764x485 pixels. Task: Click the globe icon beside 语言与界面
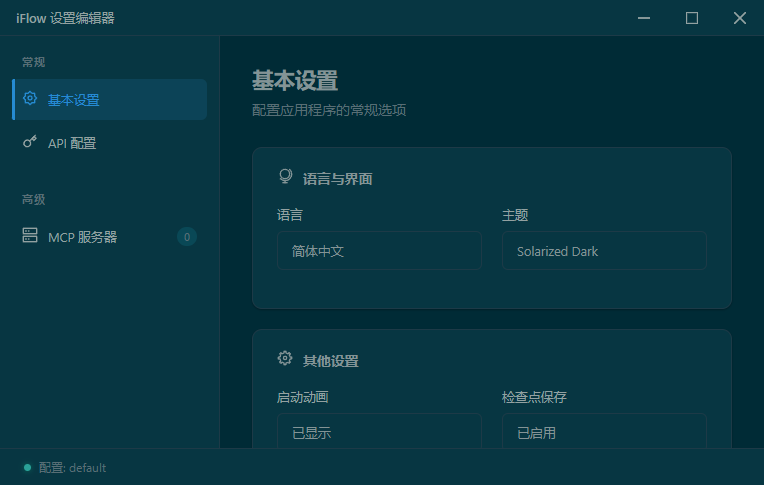[285, 178]
